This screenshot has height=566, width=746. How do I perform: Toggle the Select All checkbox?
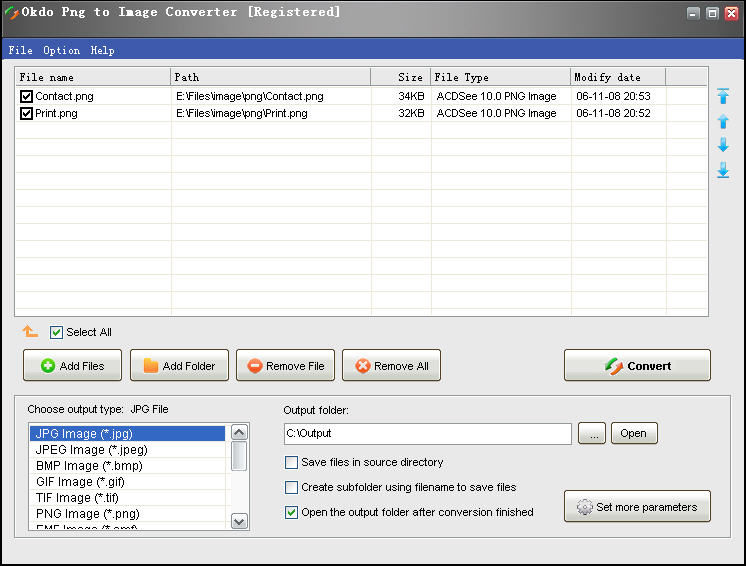pos(56,332)
